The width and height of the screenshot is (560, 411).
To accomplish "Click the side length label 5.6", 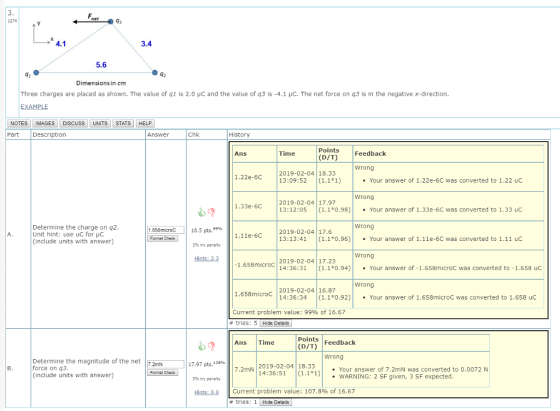I will [101, 65].
